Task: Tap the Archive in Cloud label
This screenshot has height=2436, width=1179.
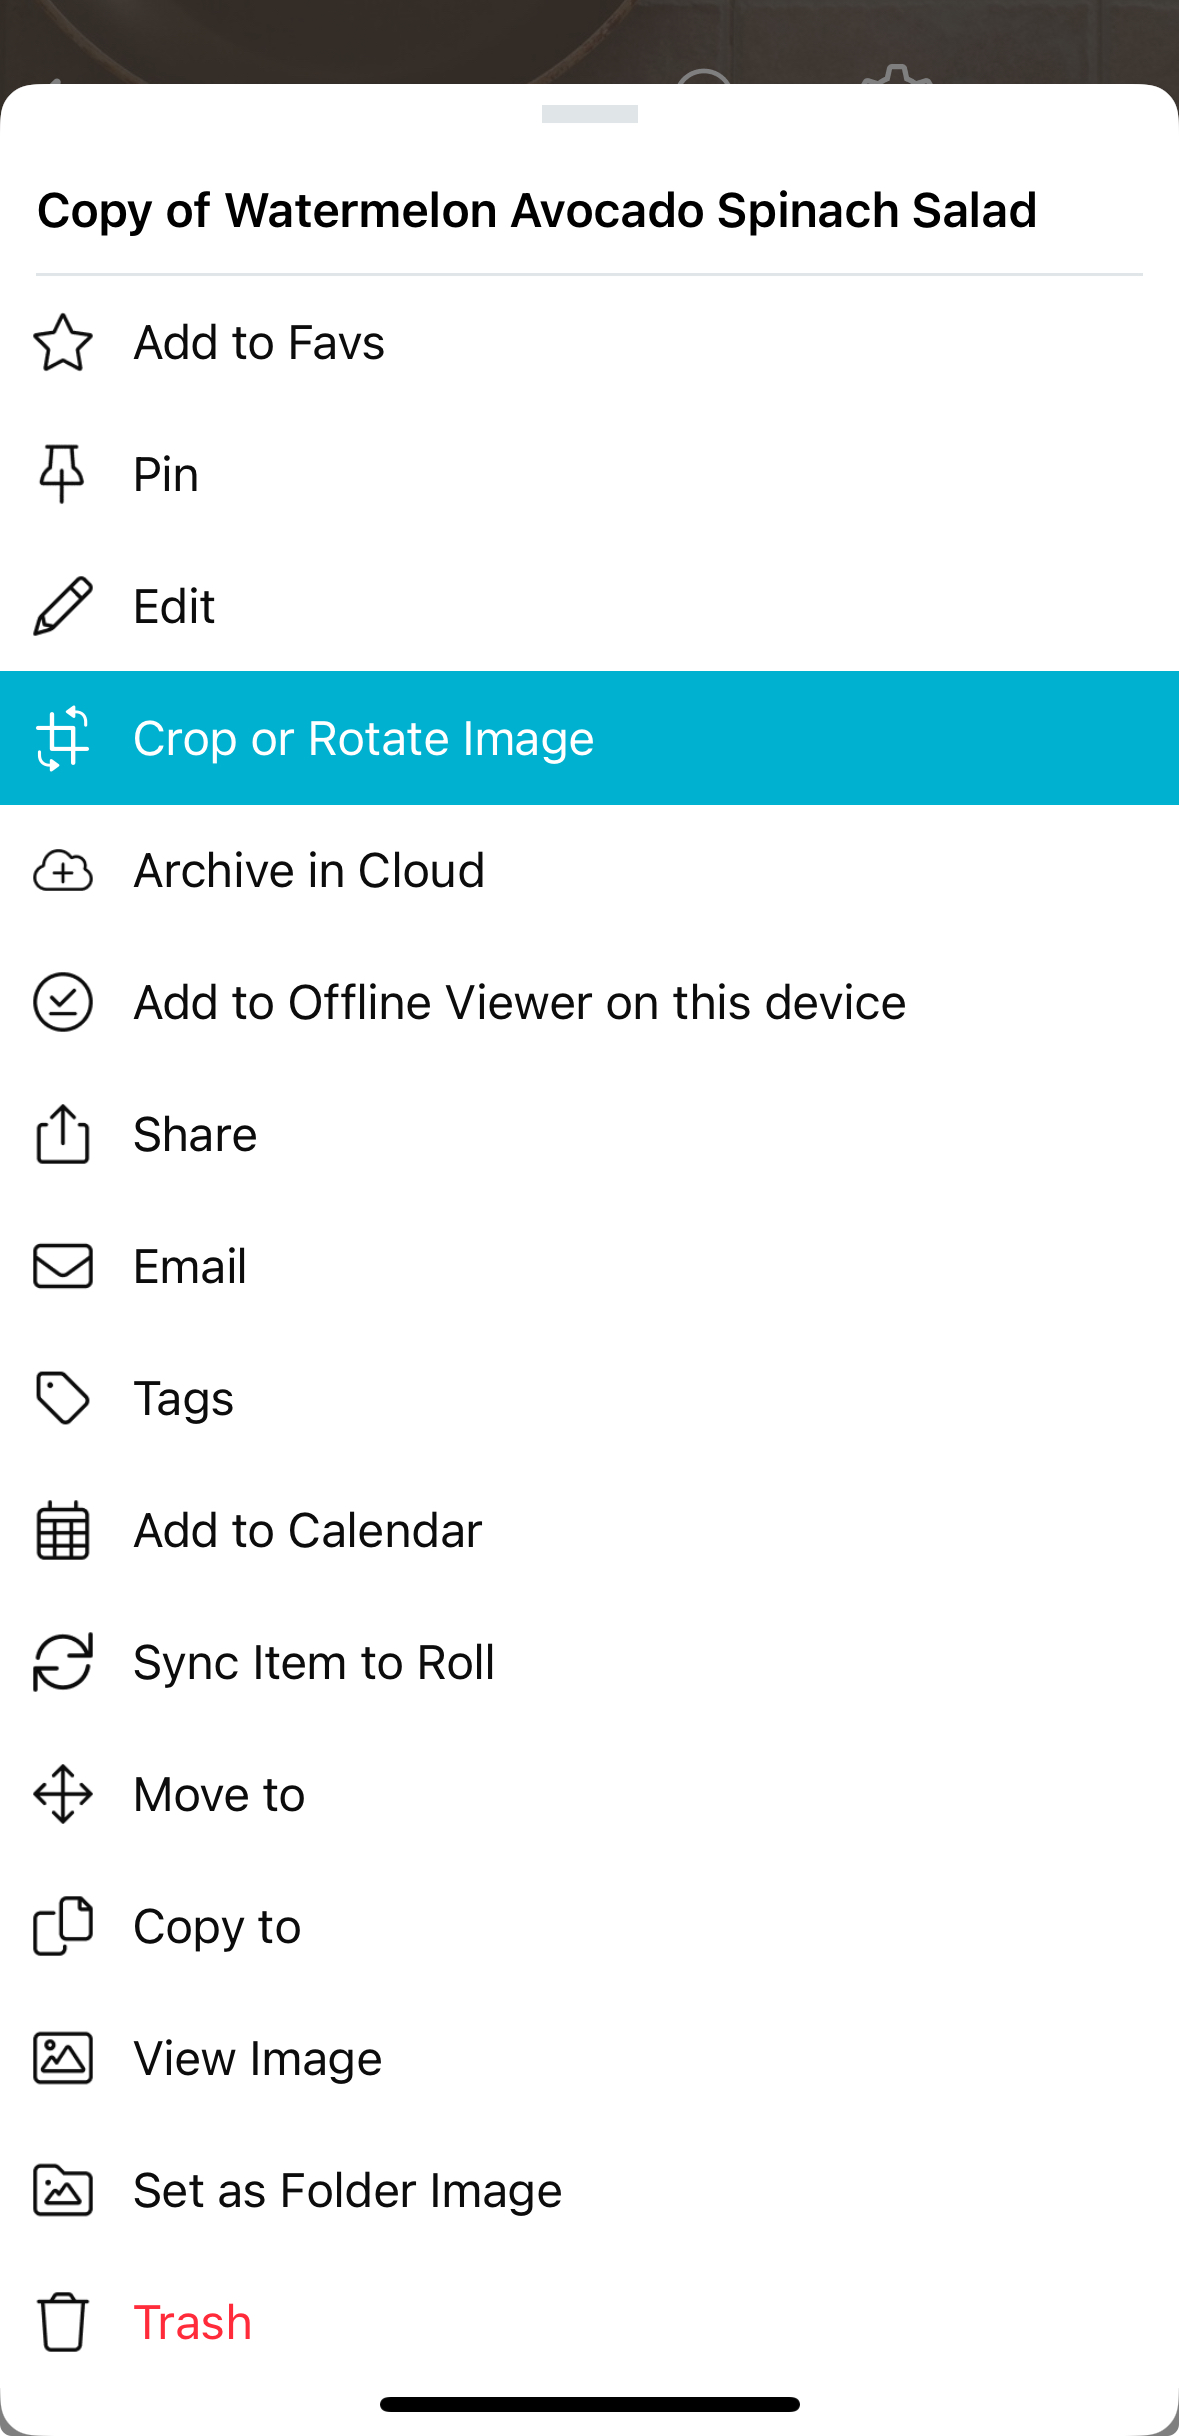Action: point(309,870)
